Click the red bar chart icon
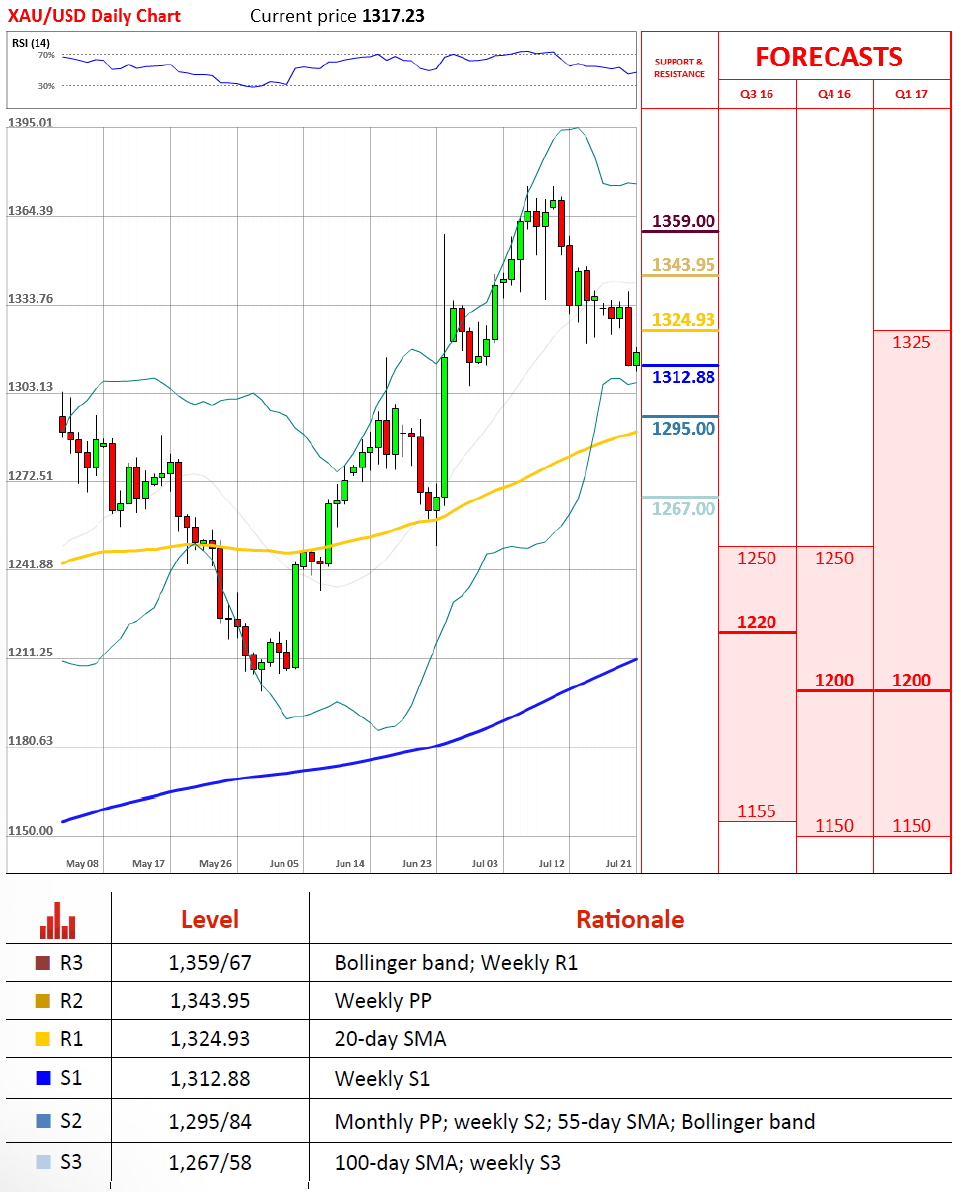The image size is (961, 1192). click(58, 920)
